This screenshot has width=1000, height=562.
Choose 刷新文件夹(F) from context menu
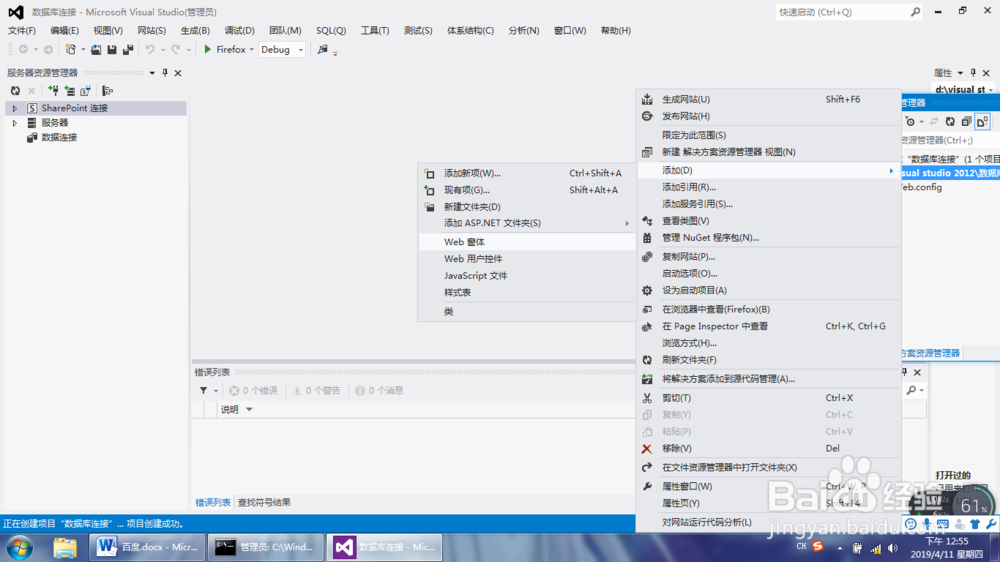768,360
